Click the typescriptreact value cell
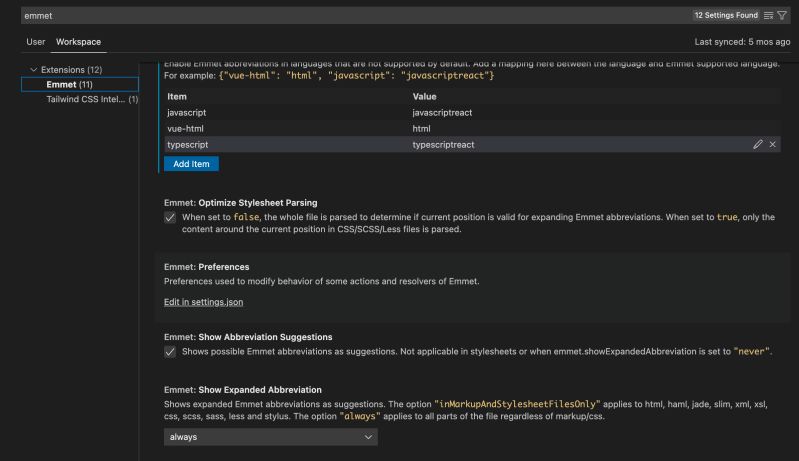This screenshot has width=799, height=461. 443,145
